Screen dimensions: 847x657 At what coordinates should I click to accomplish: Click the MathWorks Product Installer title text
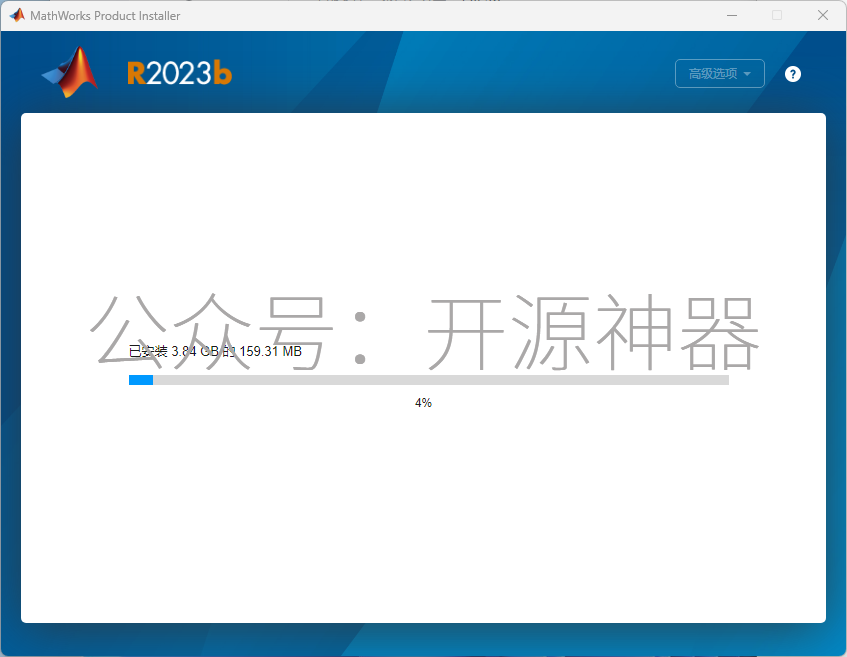[105, 16]
